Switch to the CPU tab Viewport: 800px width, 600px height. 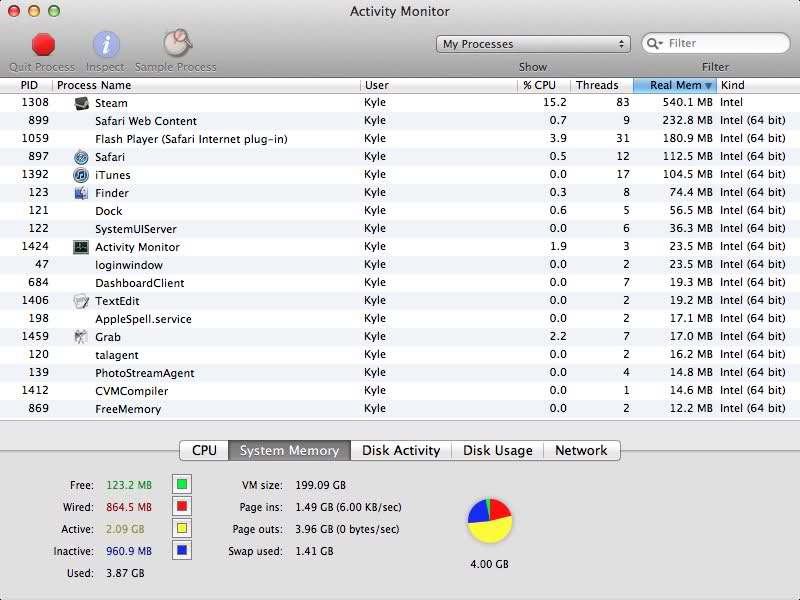(204, 451)
